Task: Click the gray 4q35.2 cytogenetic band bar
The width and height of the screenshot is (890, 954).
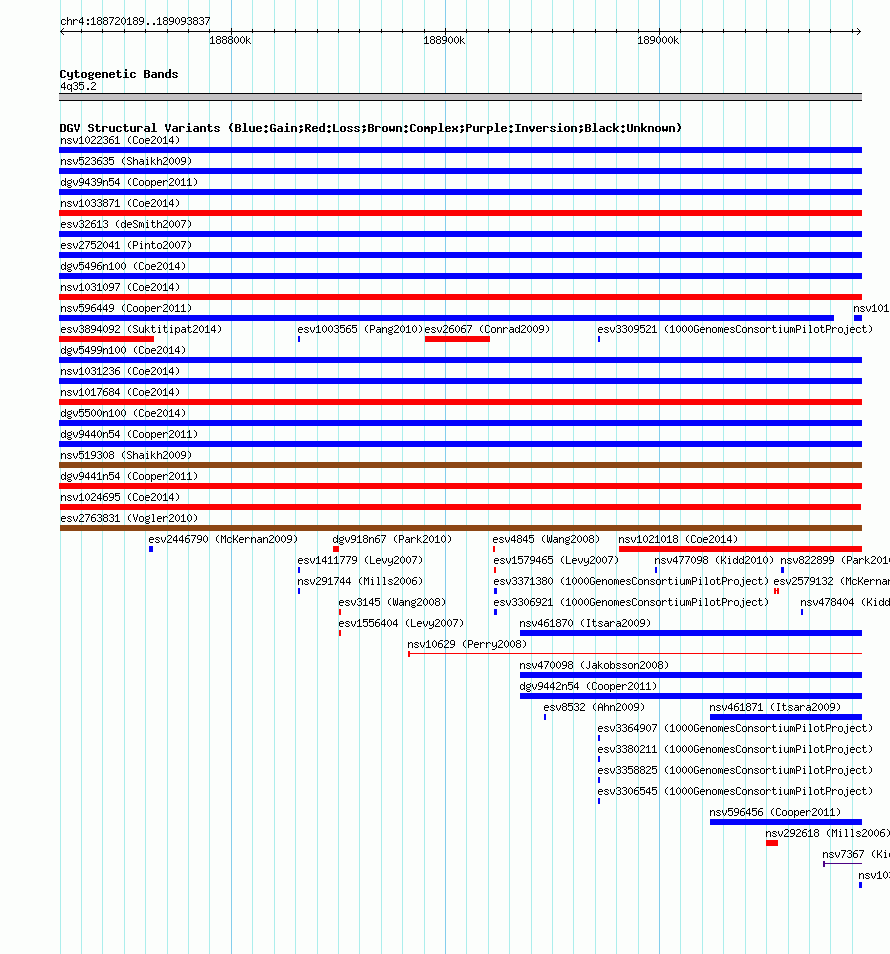Action: pos(461,97)
